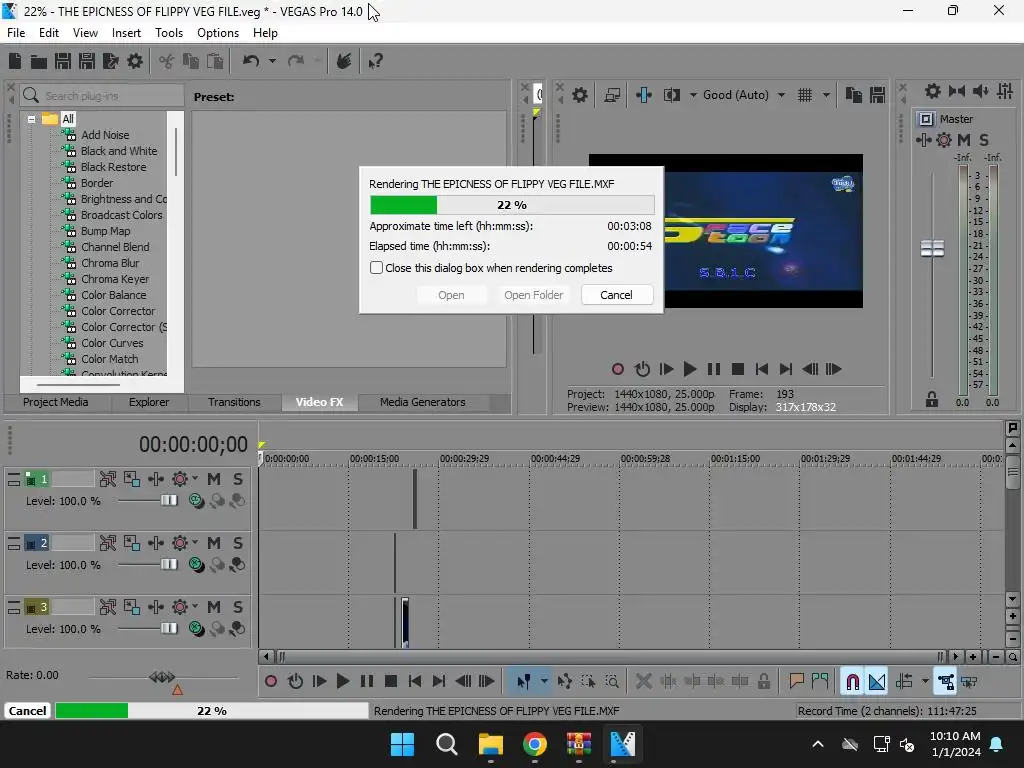Viewport: 1024px width, 768px height.
Task: Open the Split screen view dropdown arrow
Action: (693, 95)
